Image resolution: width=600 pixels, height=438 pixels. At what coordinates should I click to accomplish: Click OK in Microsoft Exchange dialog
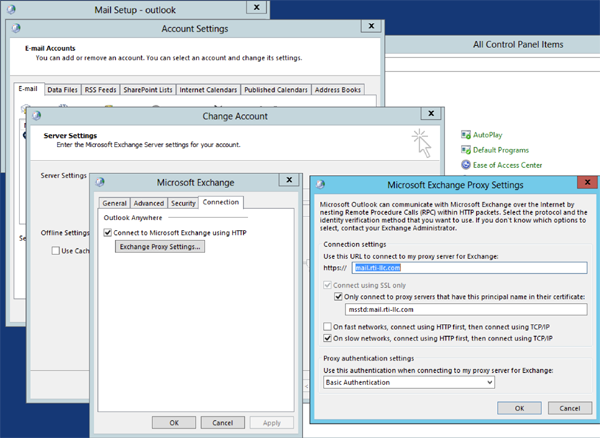pos(174,423)
